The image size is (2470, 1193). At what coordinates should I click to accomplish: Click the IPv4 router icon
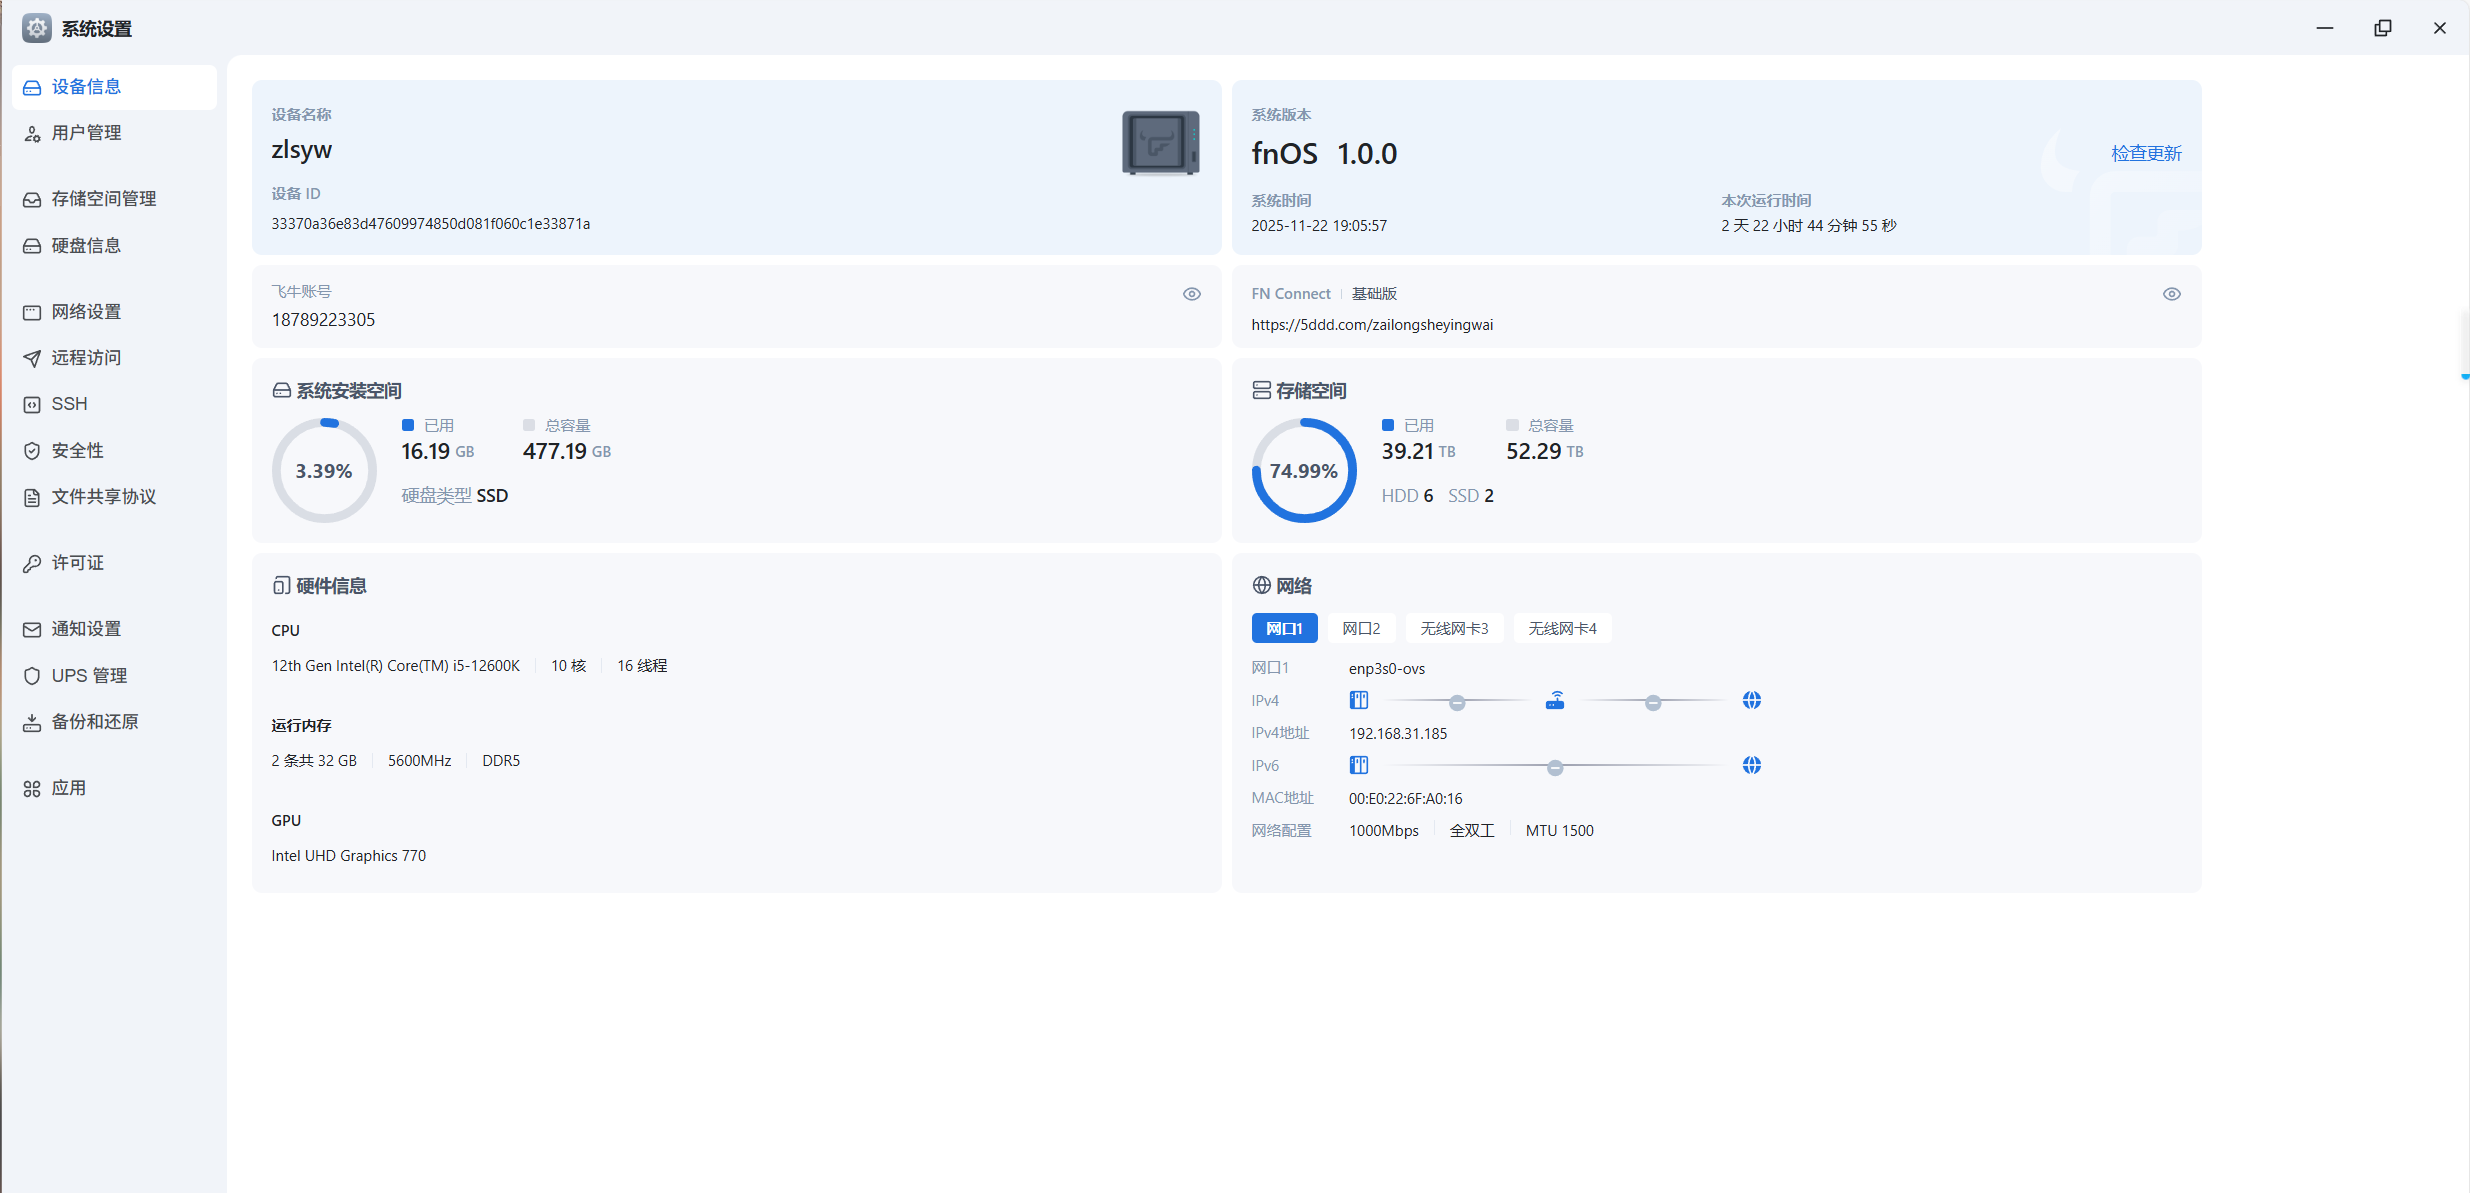[1554, 700]
